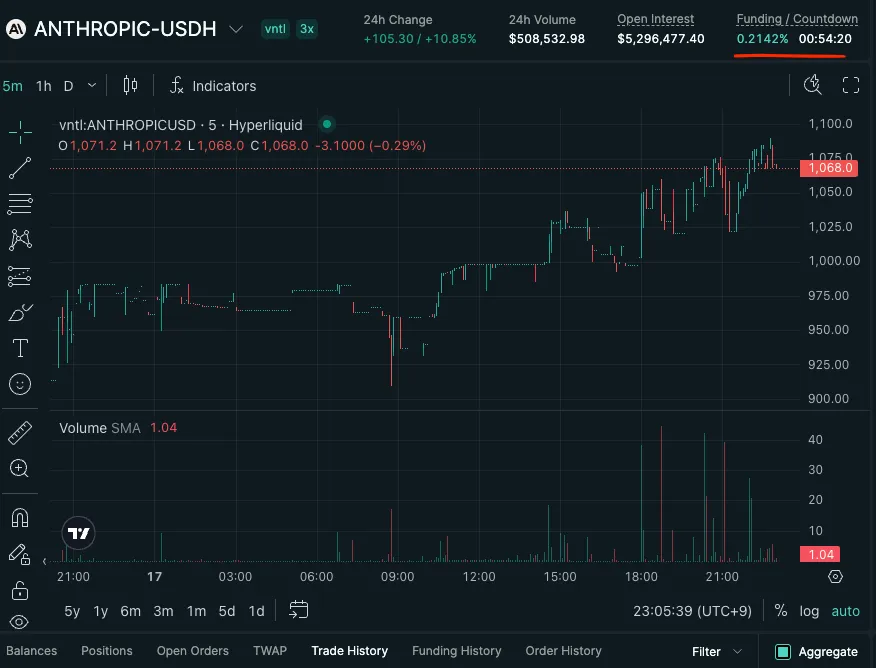Expand the ANTHROPIC-USDH pair selector
Screen dimensions: 876x668
pos(236,29)
